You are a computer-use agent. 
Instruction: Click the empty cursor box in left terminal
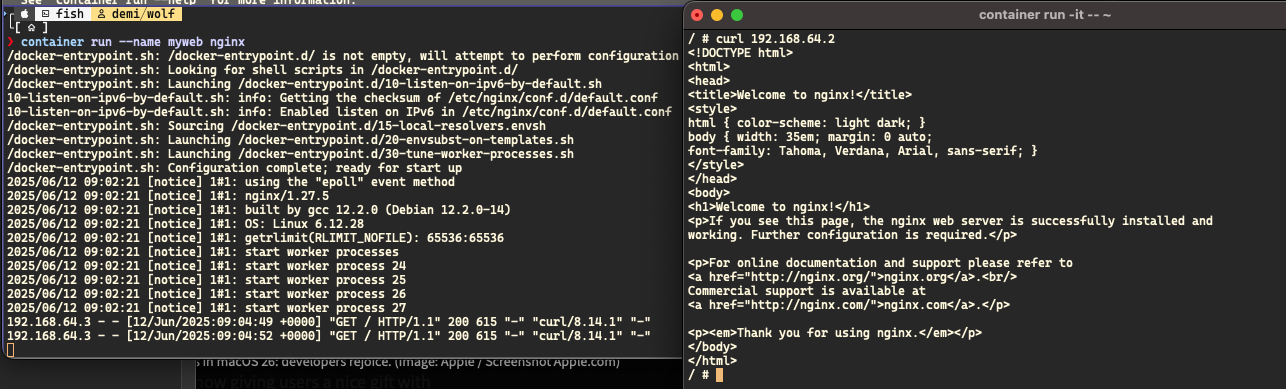[x=10, y=351]
